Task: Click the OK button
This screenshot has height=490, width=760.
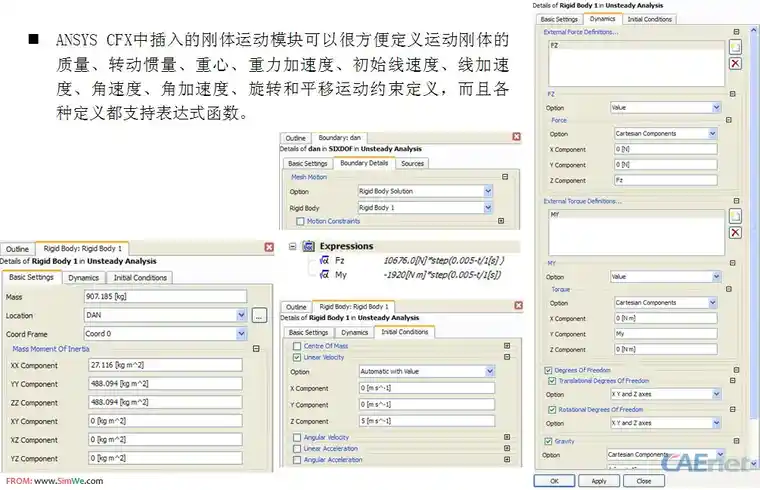Action: (x=554, y=481)
